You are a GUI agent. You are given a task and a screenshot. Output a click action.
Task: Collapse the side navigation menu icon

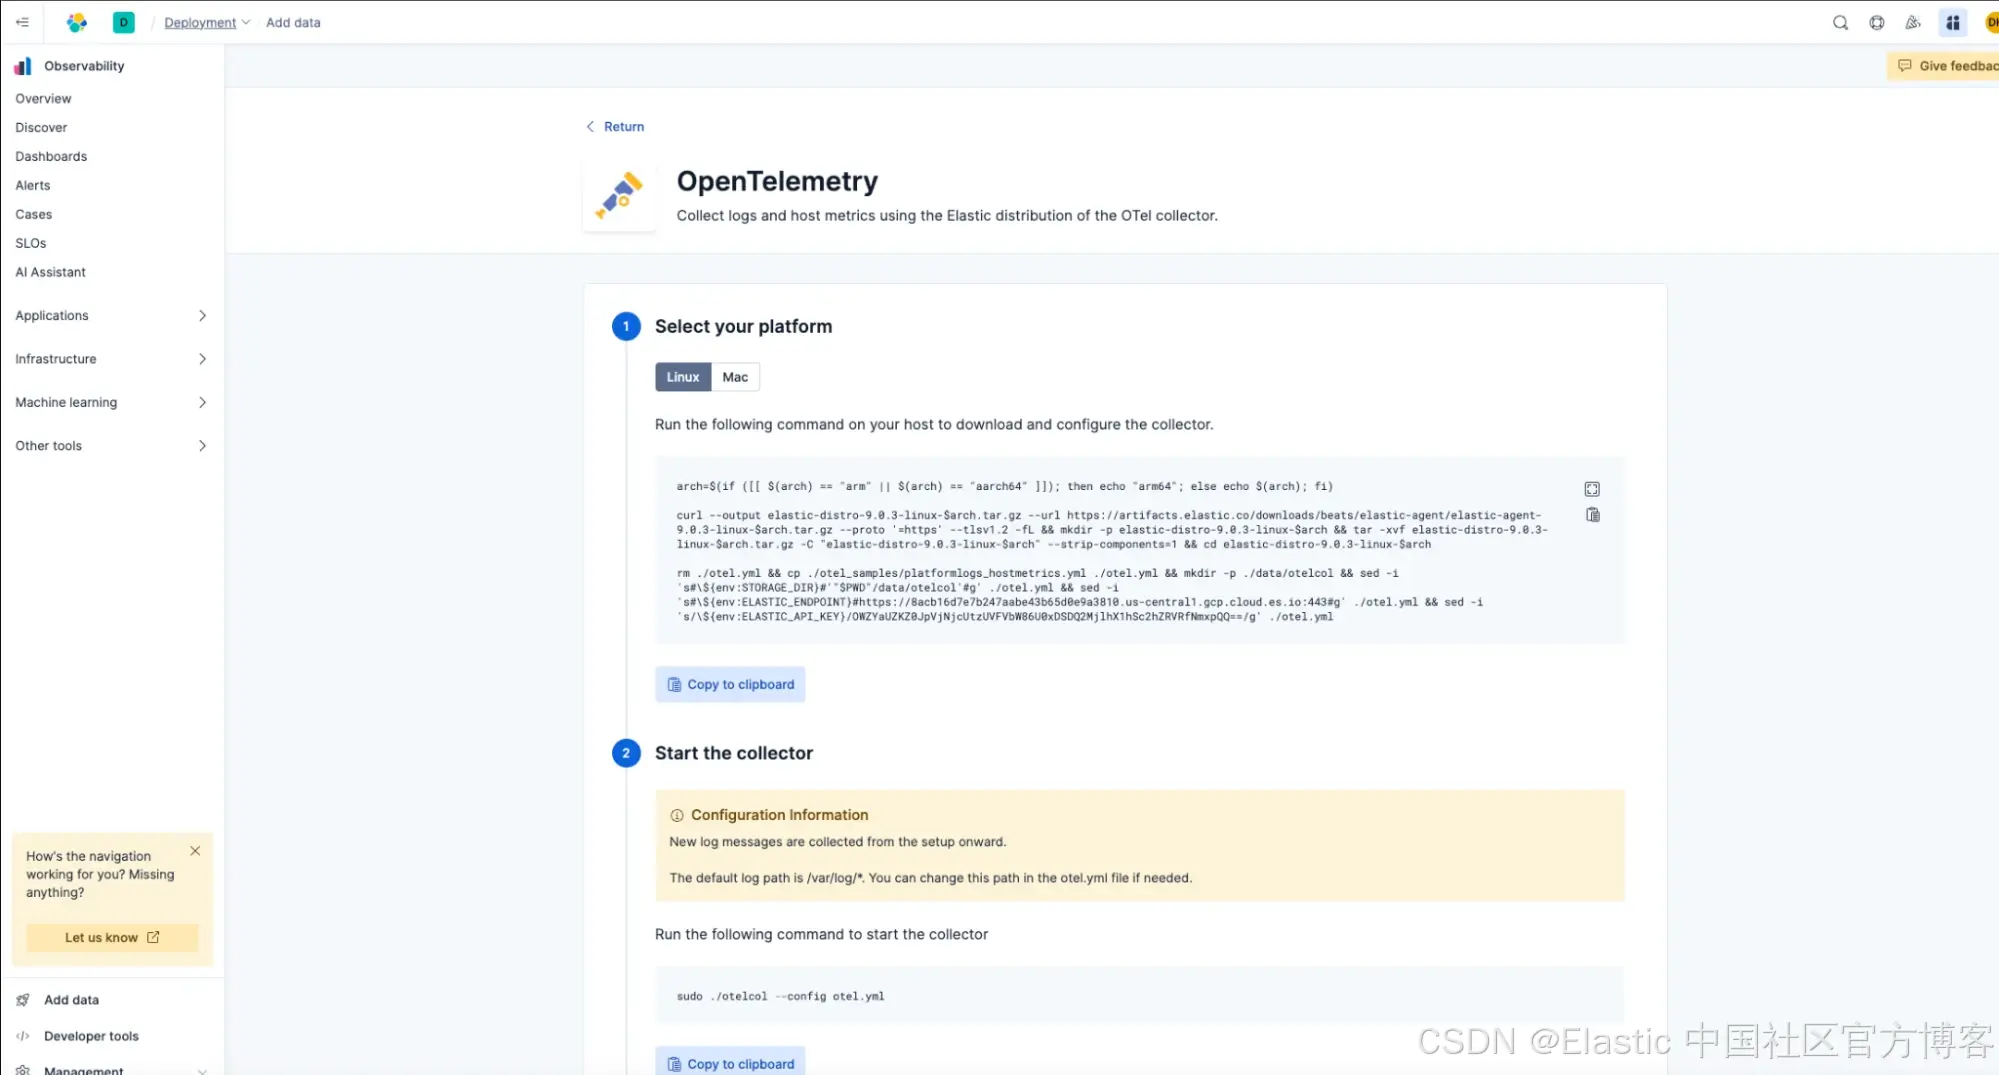tap(22, 22)
